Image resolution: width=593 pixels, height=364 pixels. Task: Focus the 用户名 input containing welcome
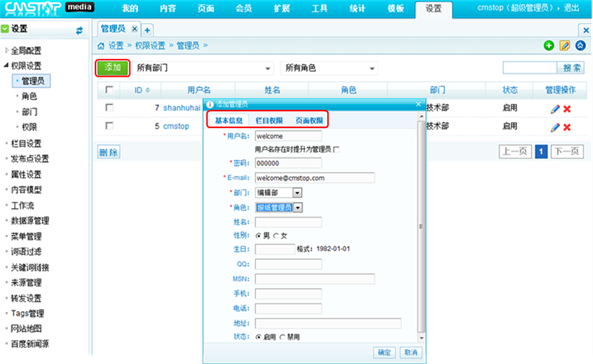(x=289, y=136)
